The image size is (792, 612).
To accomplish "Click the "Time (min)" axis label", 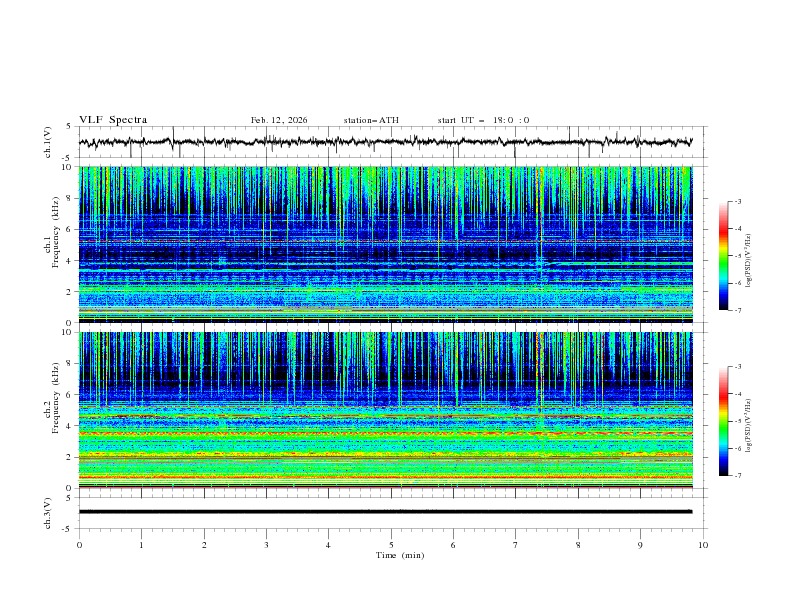I will [x=400, y=555].
